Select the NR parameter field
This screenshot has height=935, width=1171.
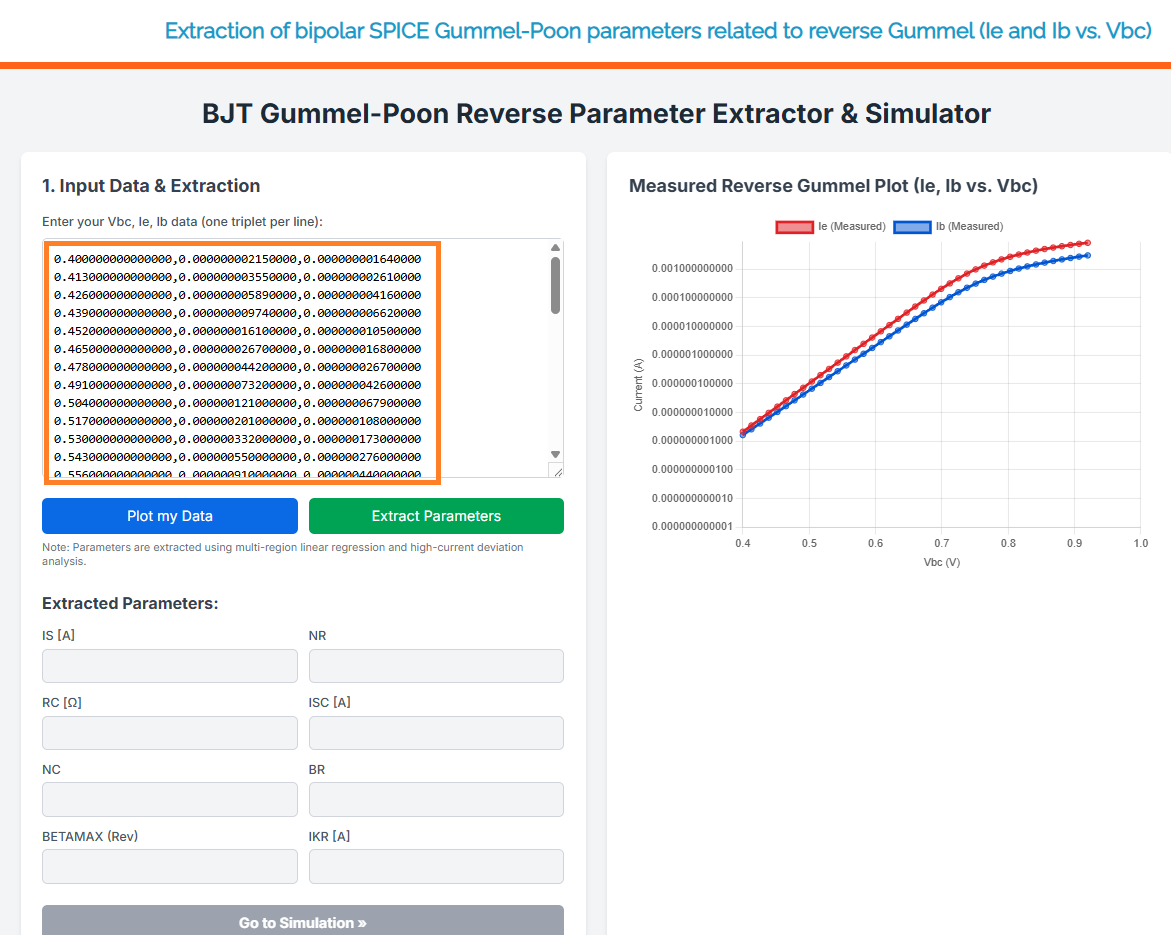[x=436, y=666]
